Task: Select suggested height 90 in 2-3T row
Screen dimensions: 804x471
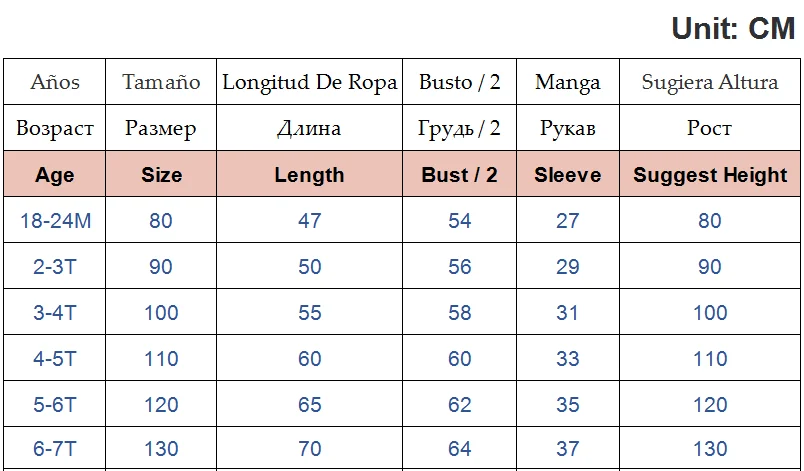Action: [x=710, y=267]
